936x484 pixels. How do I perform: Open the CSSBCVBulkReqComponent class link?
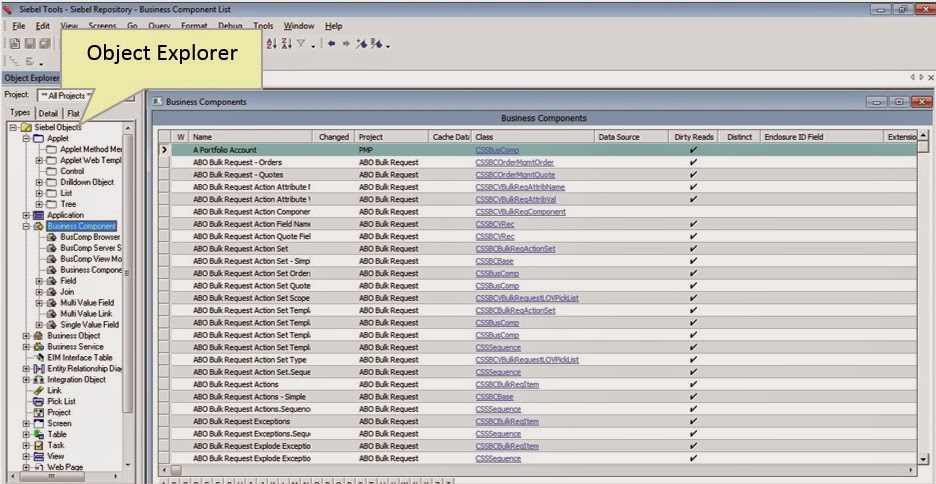521,212
